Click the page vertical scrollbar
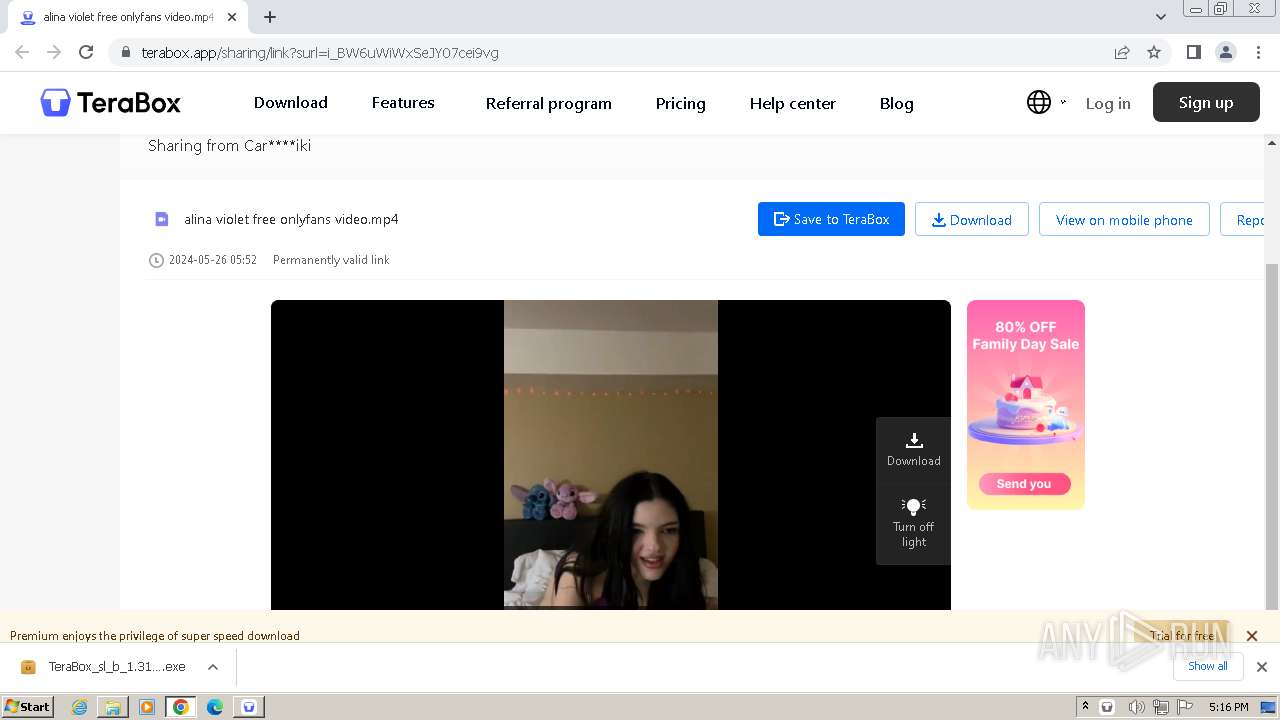Screen dimensions: 1280x720 click(x=1272, y=435)
